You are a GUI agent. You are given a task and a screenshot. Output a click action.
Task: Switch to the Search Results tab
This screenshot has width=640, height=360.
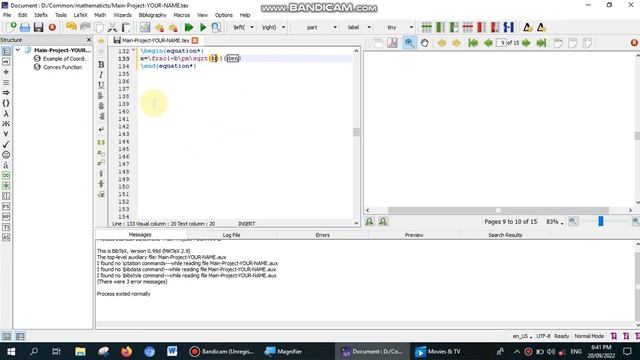505,235
